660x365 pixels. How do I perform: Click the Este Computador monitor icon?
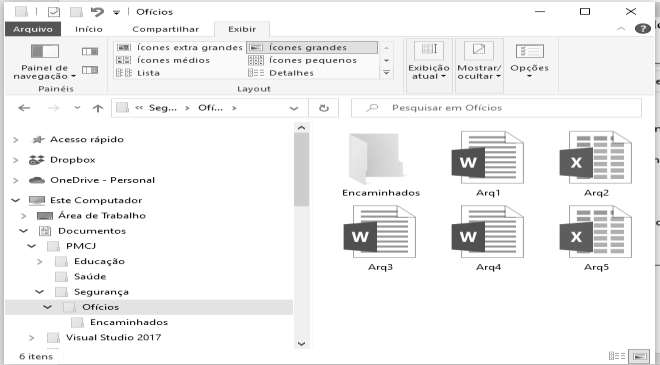tap(37, 200)
